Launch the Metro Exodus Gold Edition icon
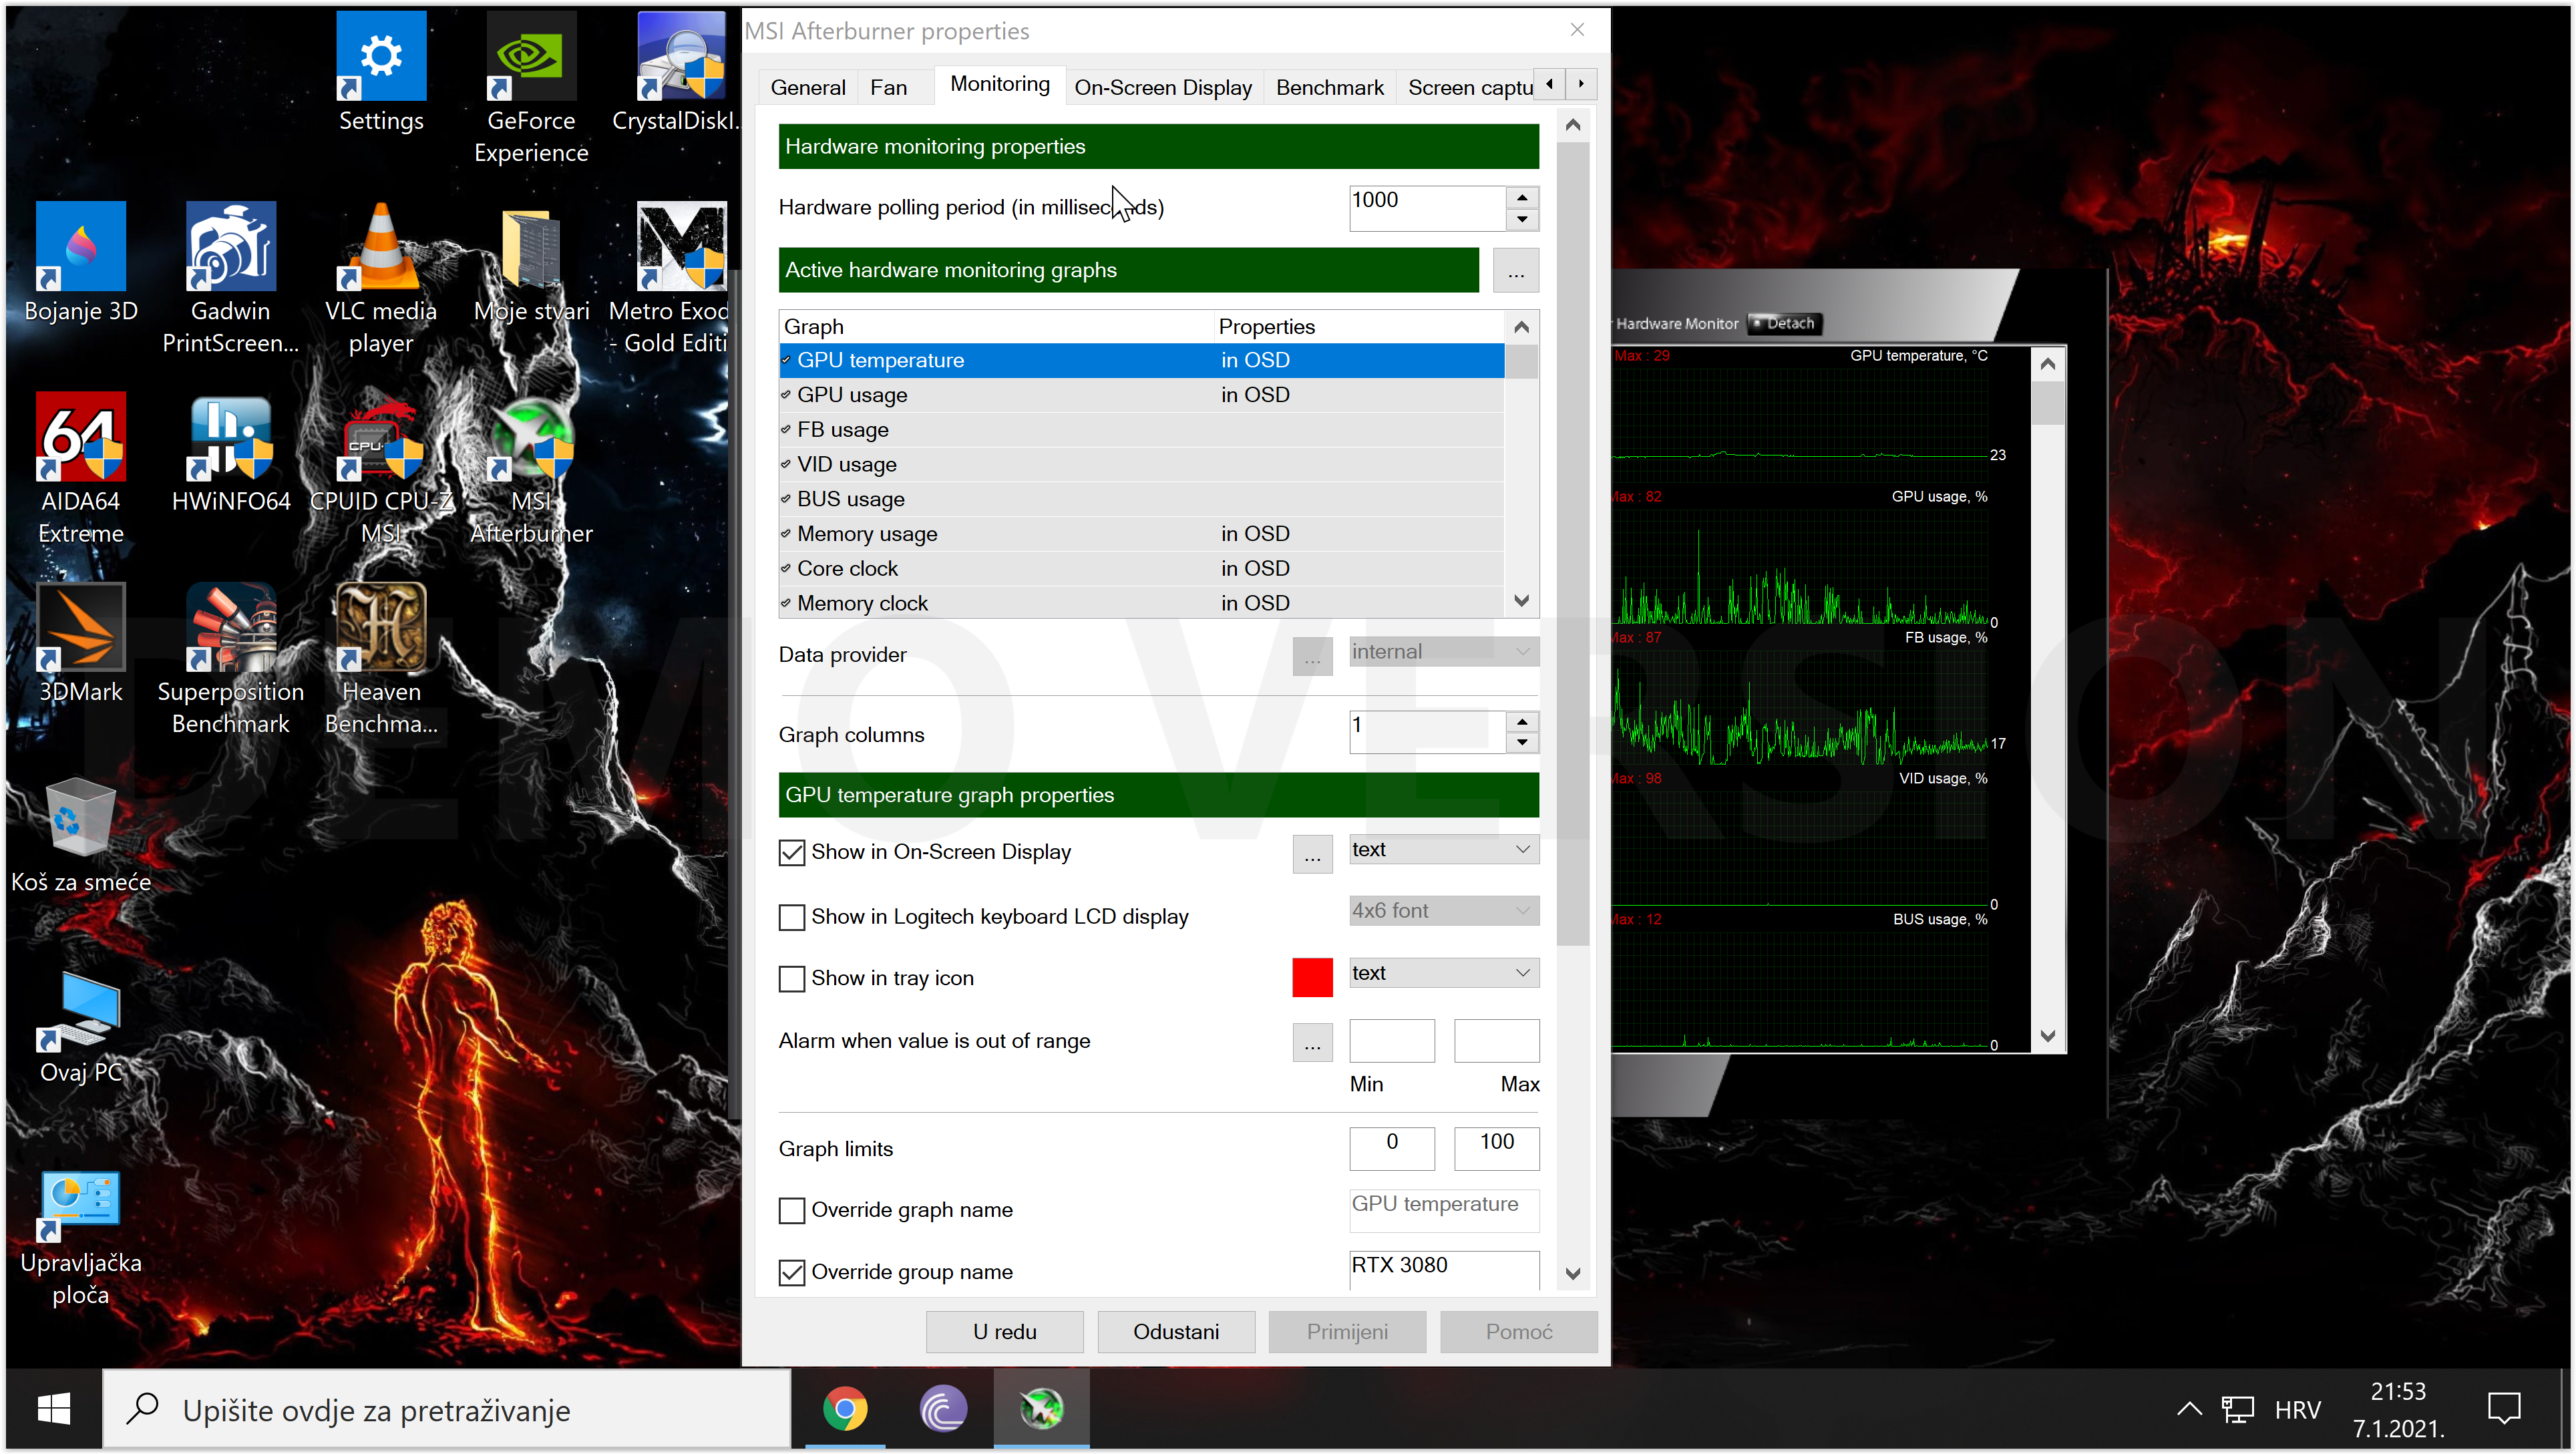This screenshot has height=1454, width=2576. point(670,278)
